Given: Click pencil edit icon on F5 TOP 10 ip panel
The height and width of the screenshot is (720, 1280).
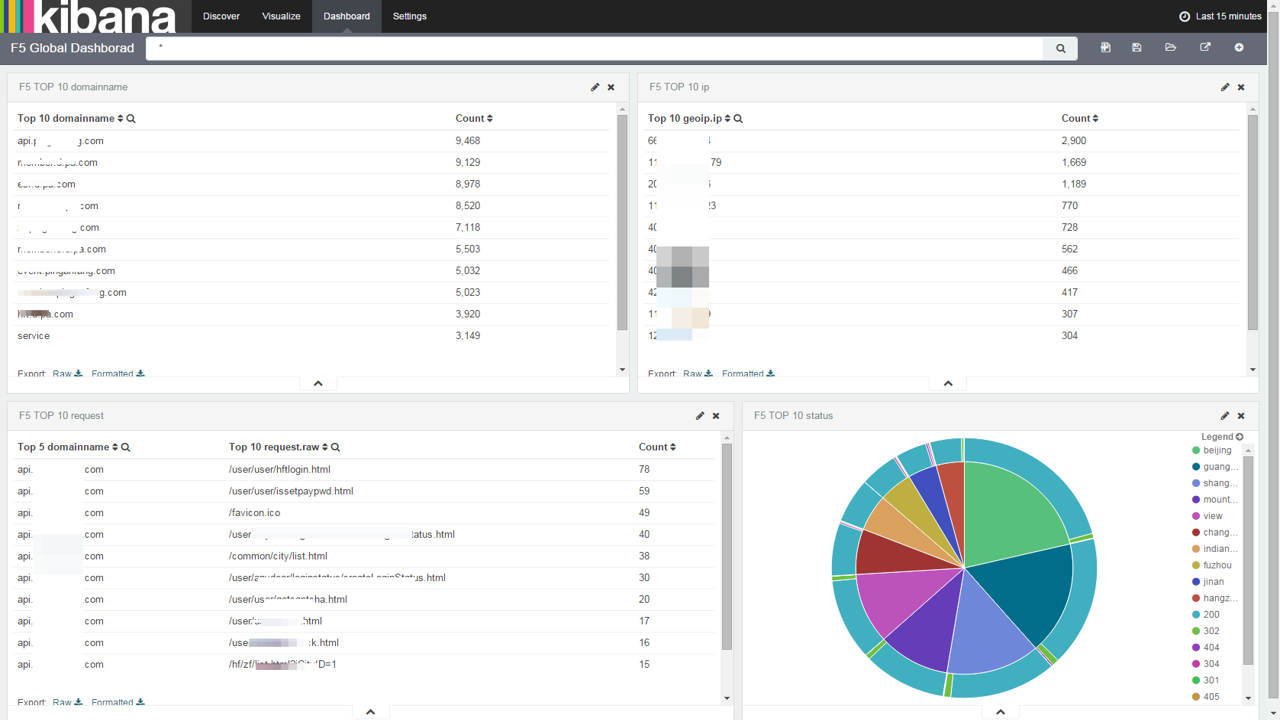Looking at the screenshot, I should 1225,87.
